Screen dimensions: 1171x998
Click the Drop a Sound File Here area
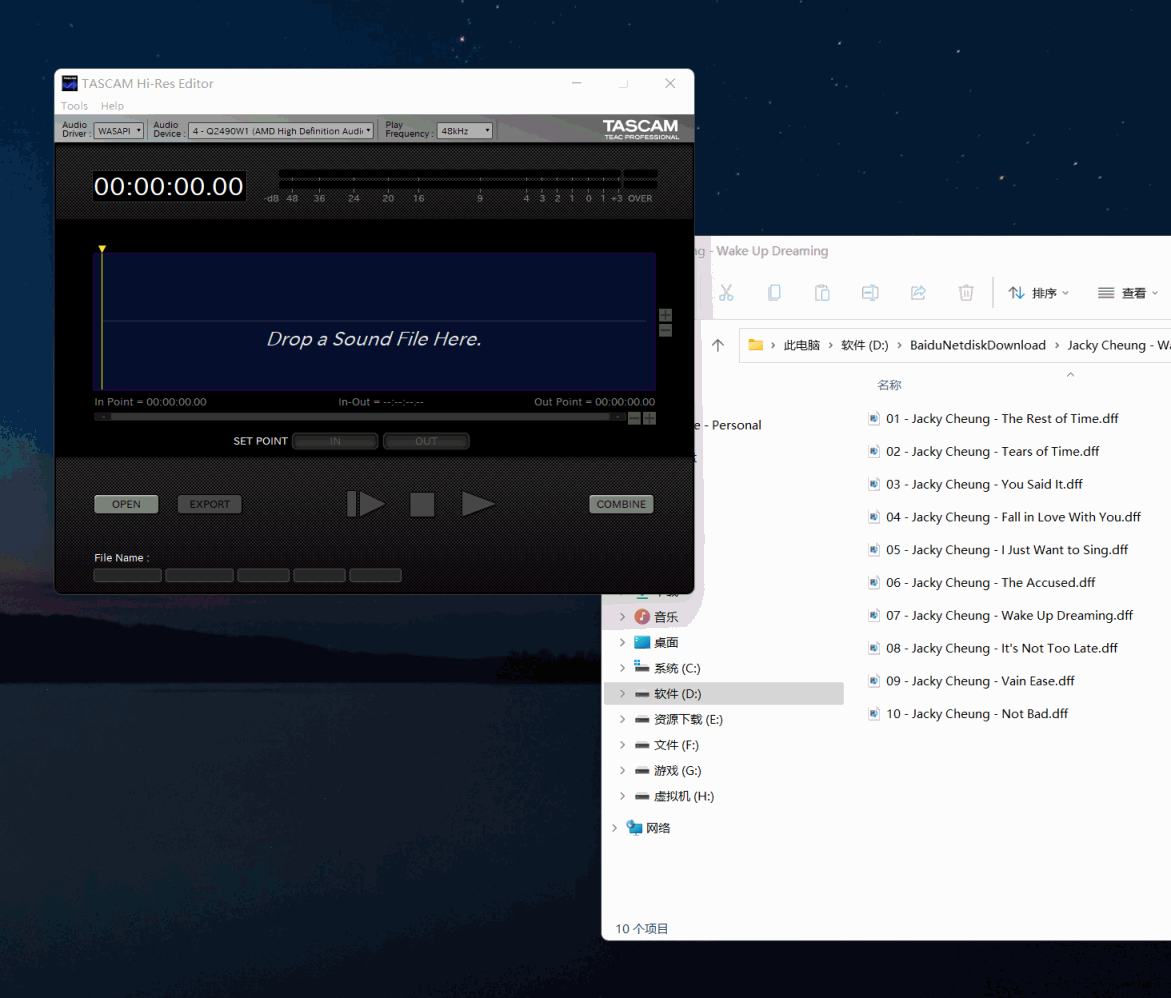(x=374, y=322)
